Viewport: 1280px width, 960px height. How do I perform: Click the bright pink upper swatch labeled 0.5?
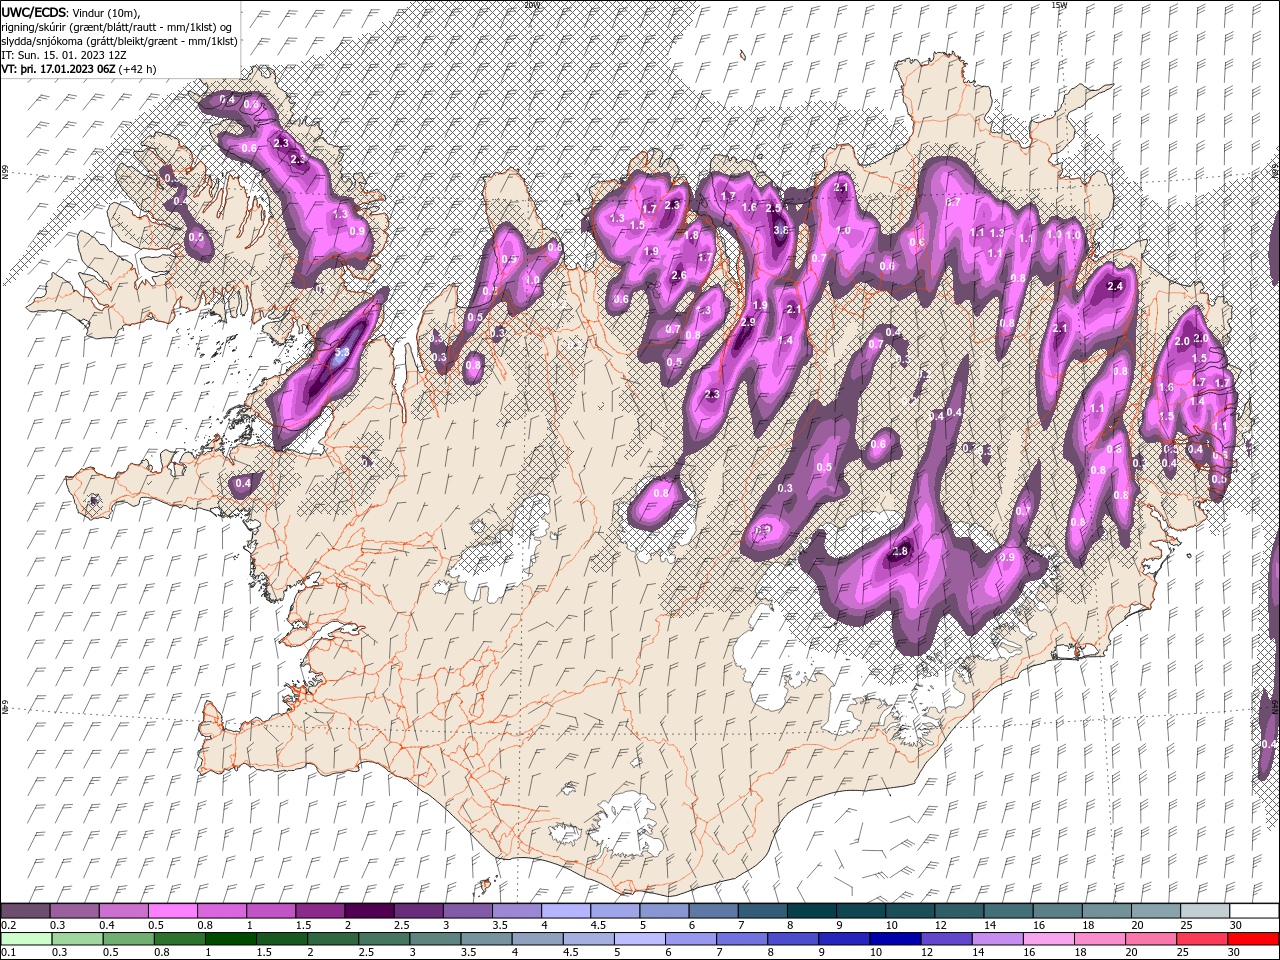173,911
